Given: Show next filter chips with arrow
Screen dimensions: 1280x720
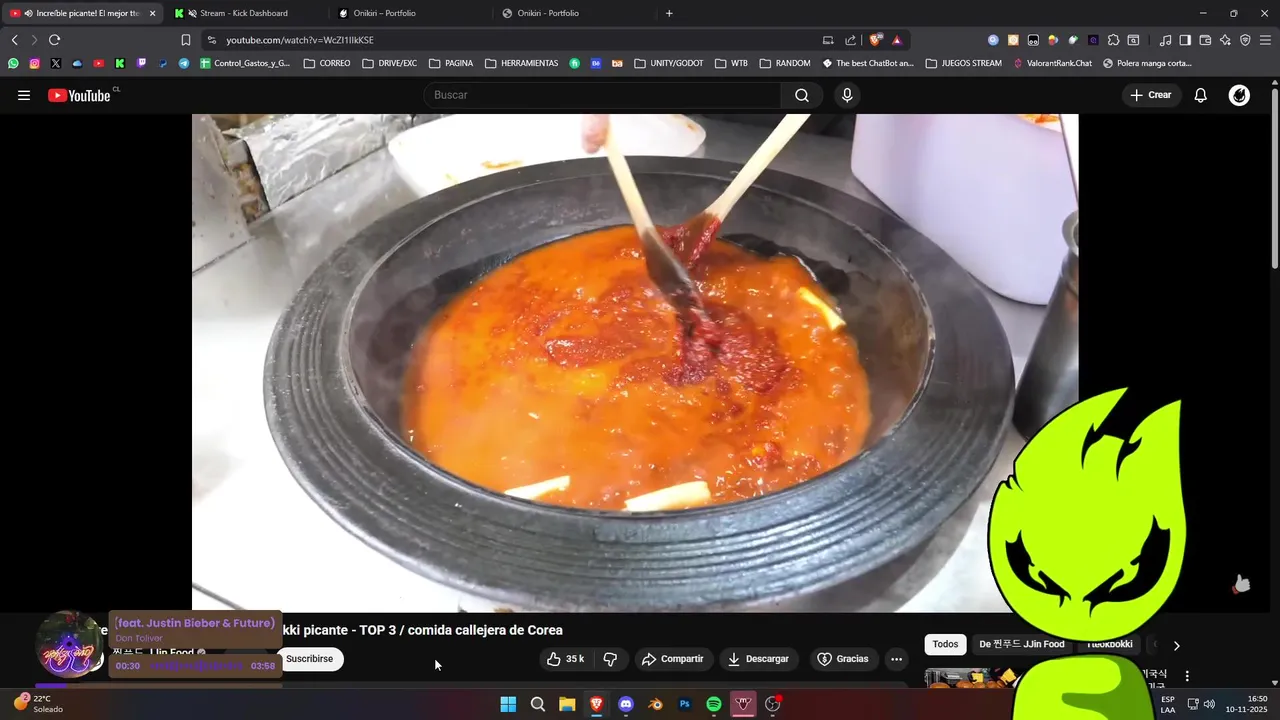Looking at the screenshot, I should pyautogui.click(x=1176, y=646).
